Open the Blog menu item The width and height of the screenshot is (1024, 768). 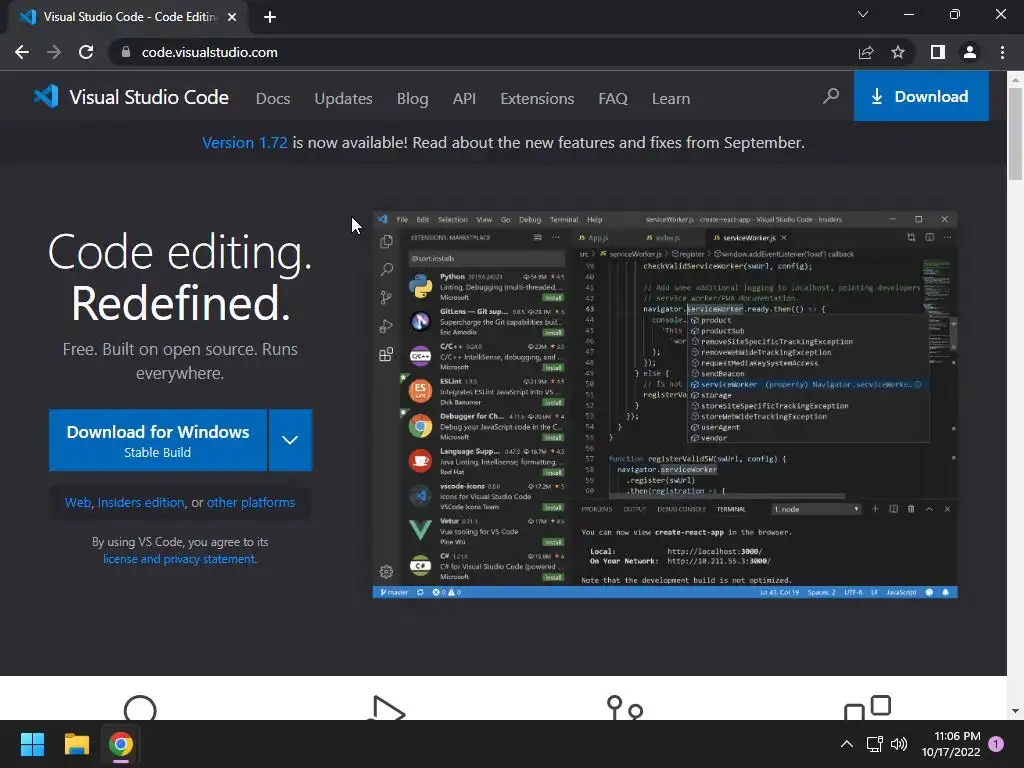(x=413, y=99)
